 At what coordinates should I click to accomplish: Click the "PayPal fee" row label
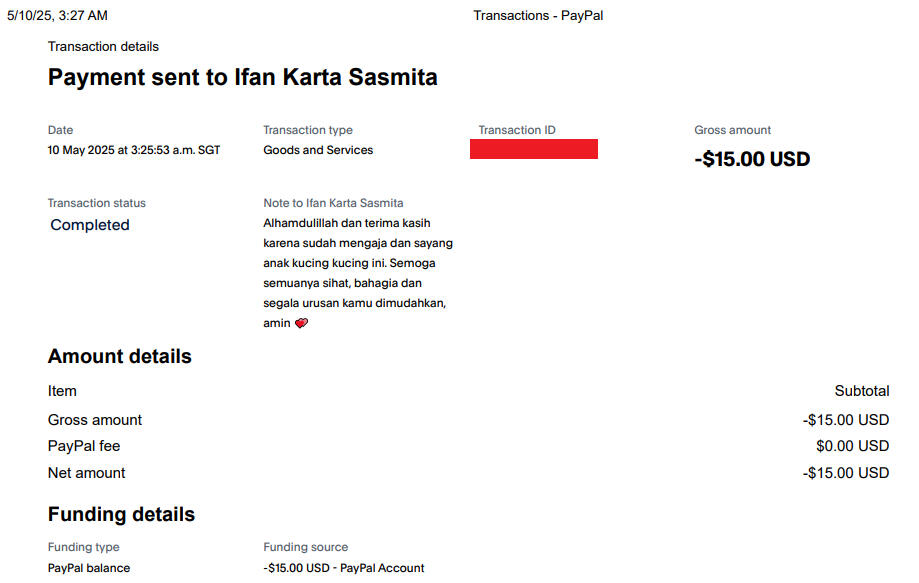point(84,446)
